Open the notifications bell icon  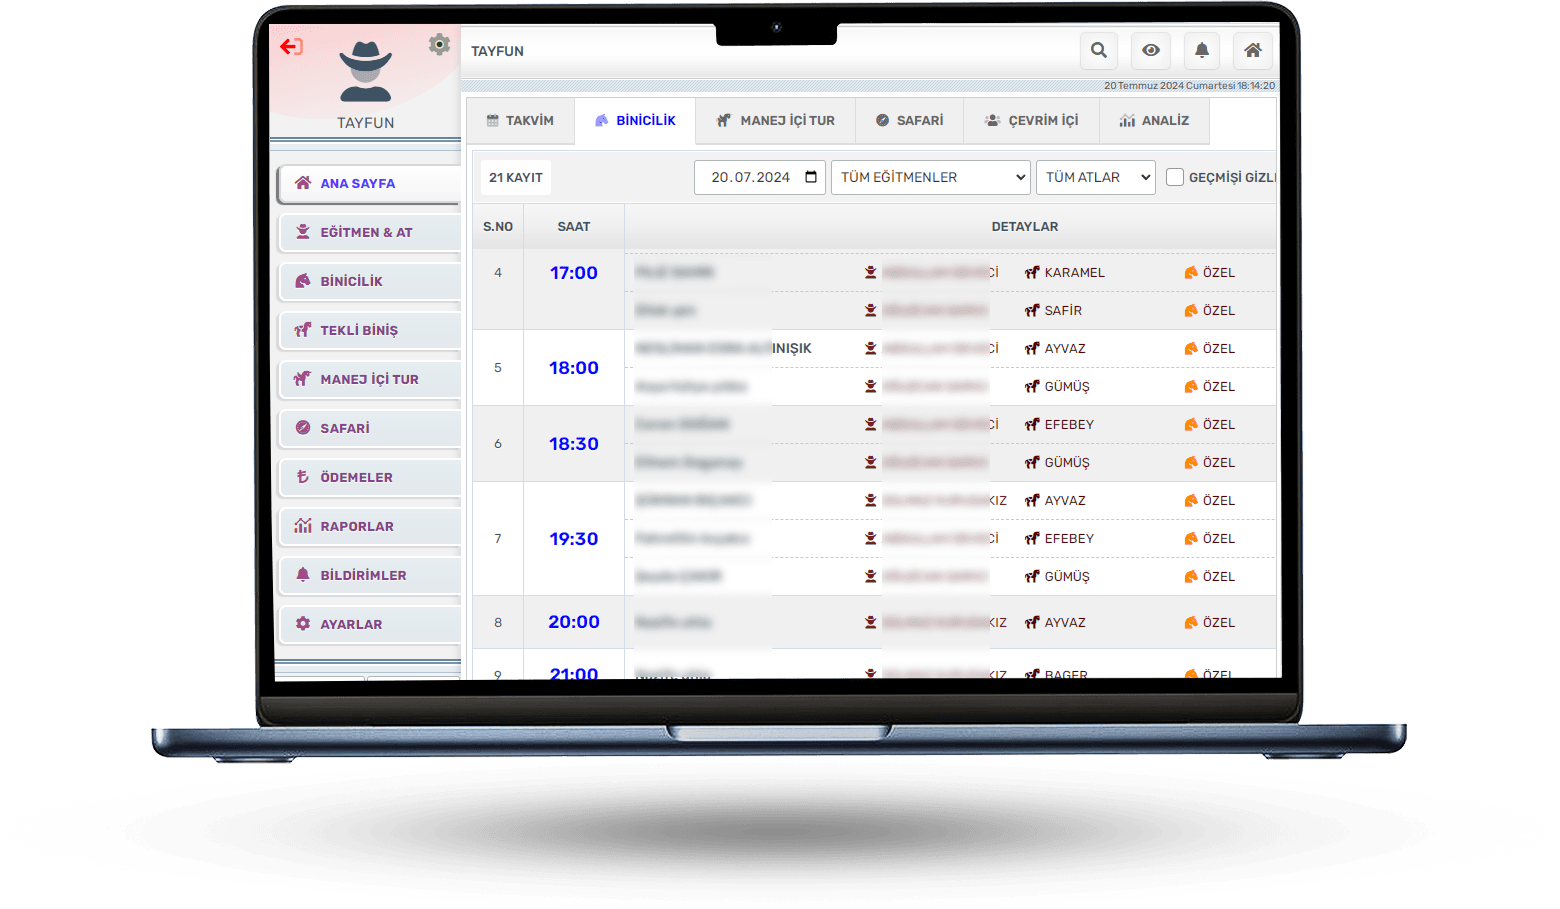point(1202,50)
